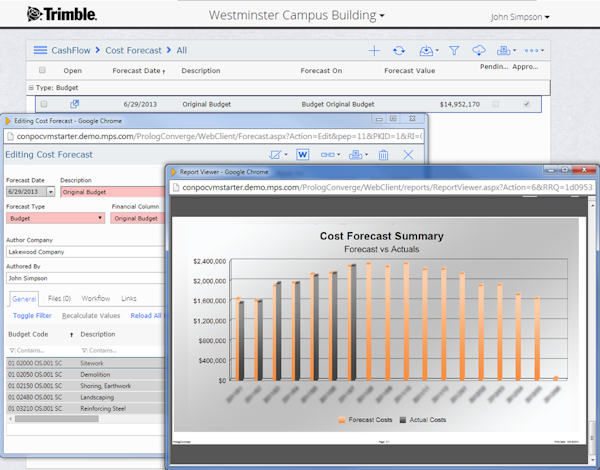Click the cloud download icon
This screenshot has width=600, height=470.
click(x=479, y=50)
